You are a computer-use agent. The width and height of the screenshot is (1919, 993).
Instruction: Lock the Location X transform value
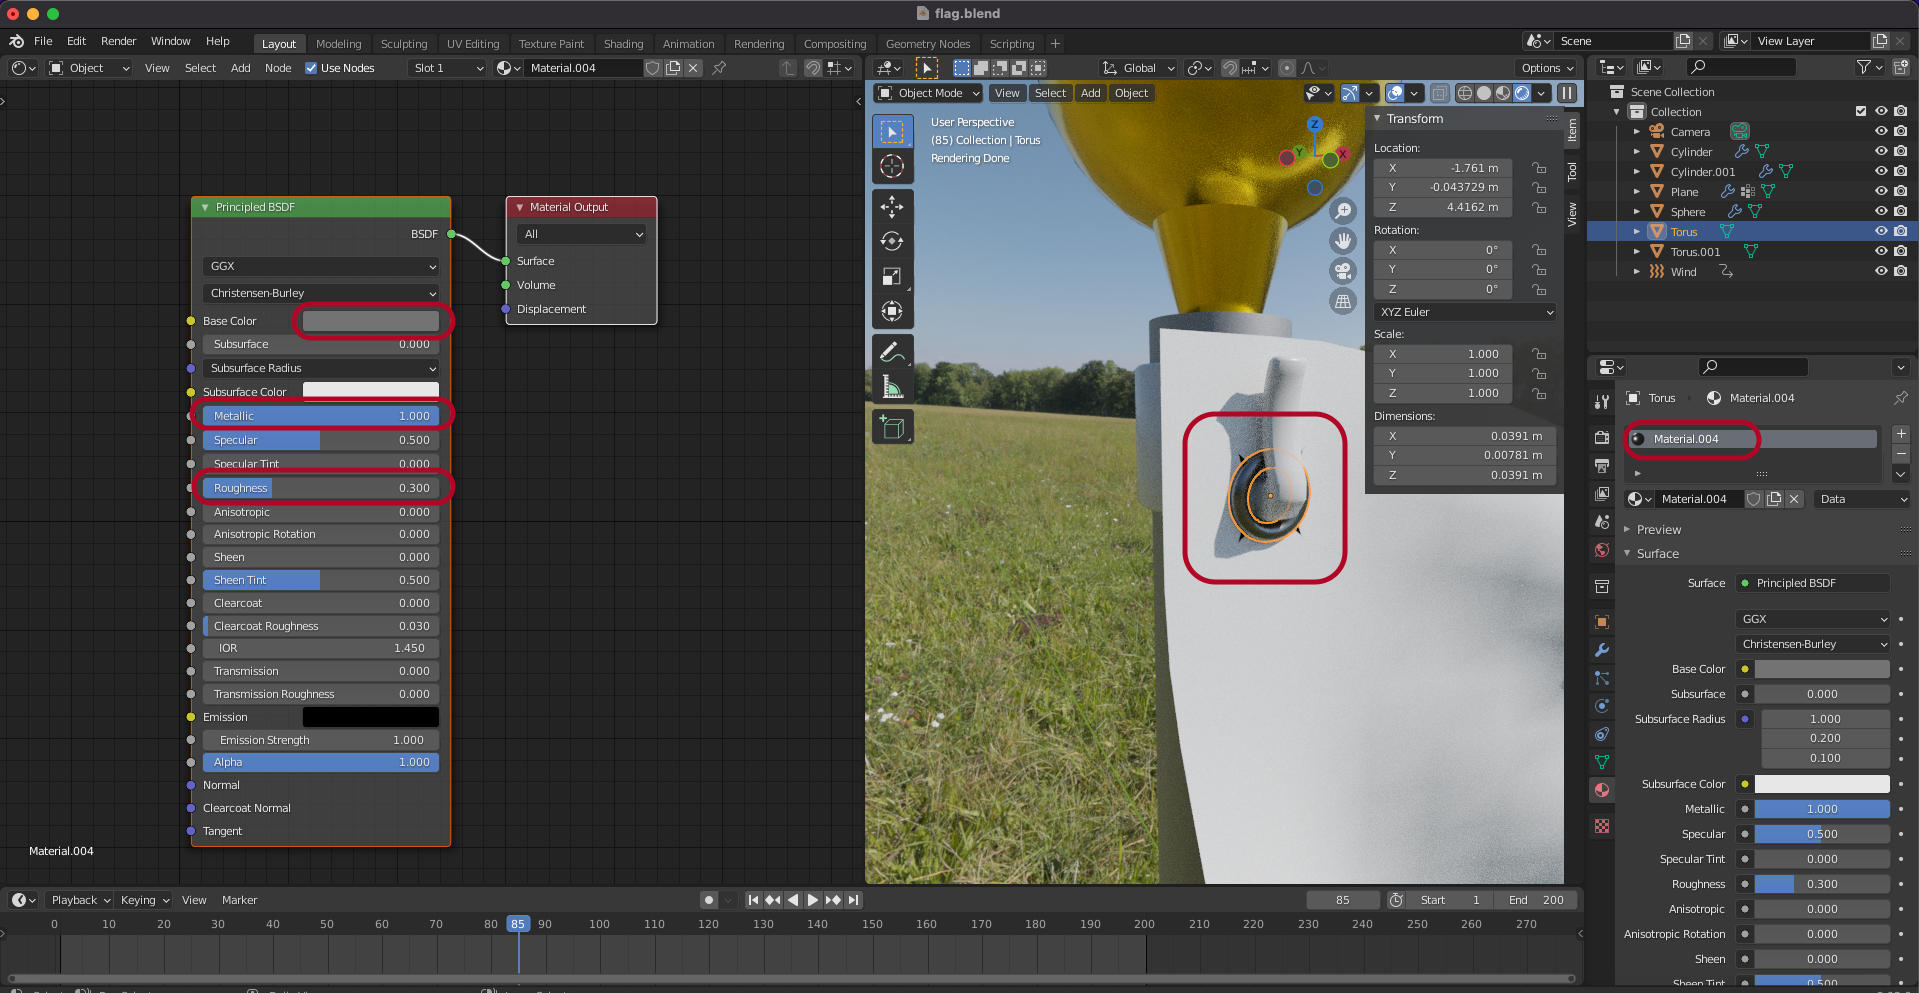[1539, 168]
